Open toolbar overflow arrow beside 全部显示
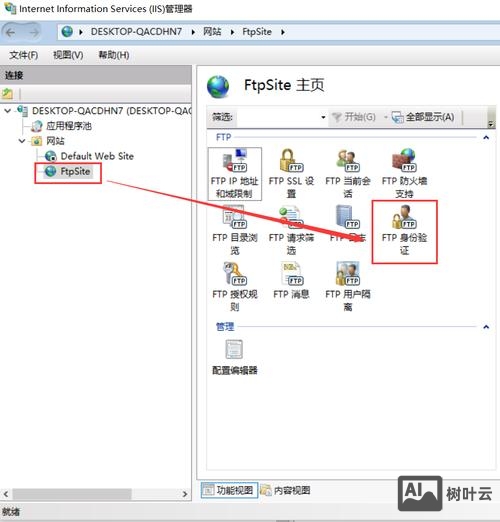500x522 pixels. (490, 124)
